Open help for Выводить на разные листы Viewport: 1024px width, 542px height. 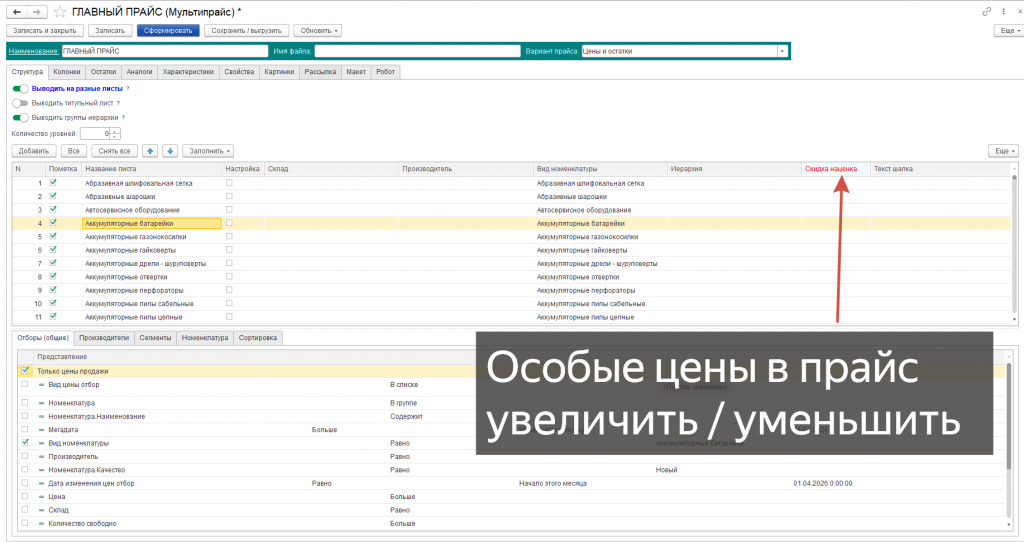coord(128,88)
